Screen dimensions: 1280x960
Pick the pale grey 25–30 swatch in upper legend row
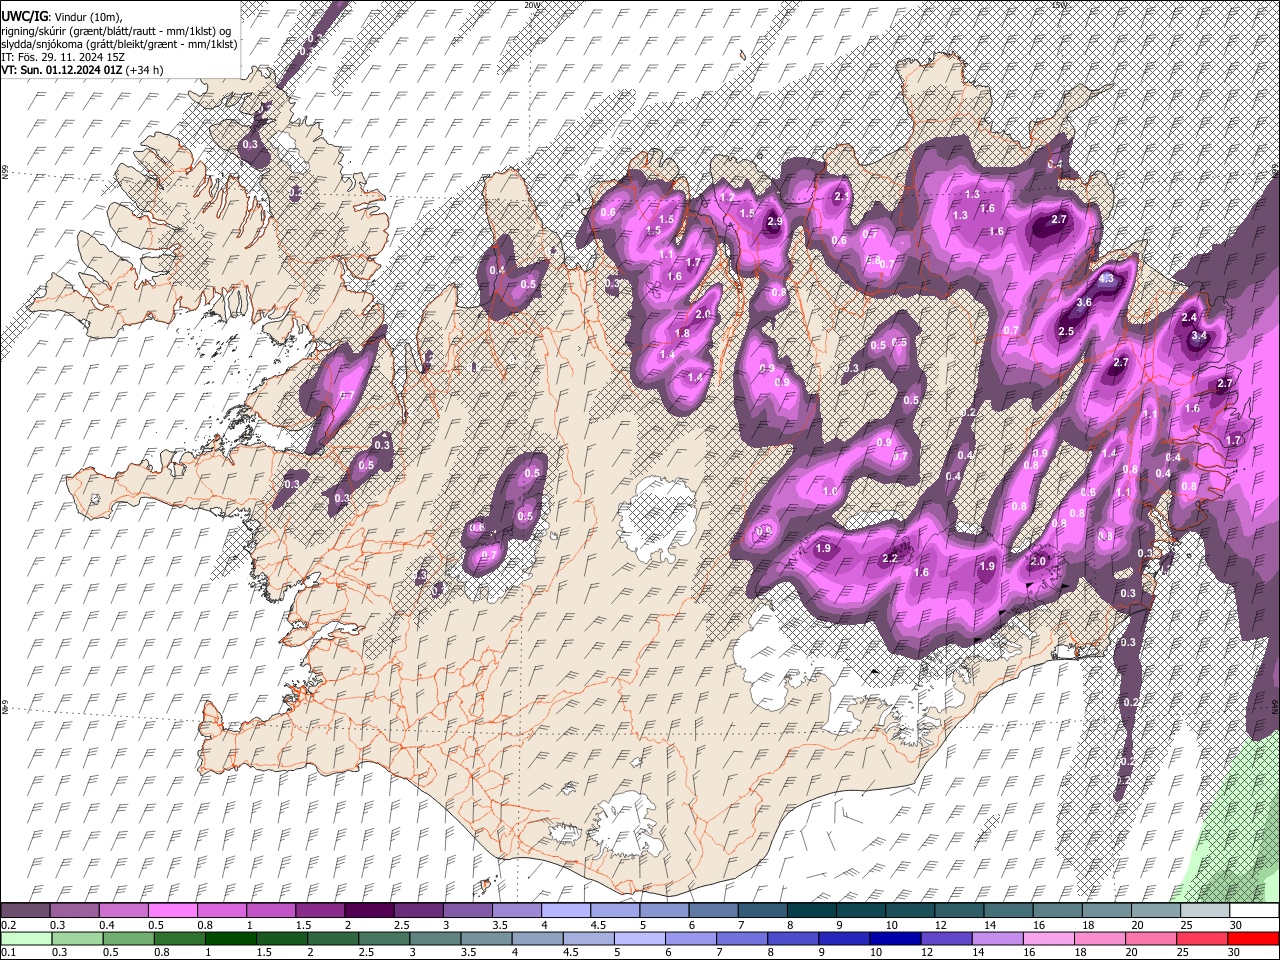coord(1204,910)
